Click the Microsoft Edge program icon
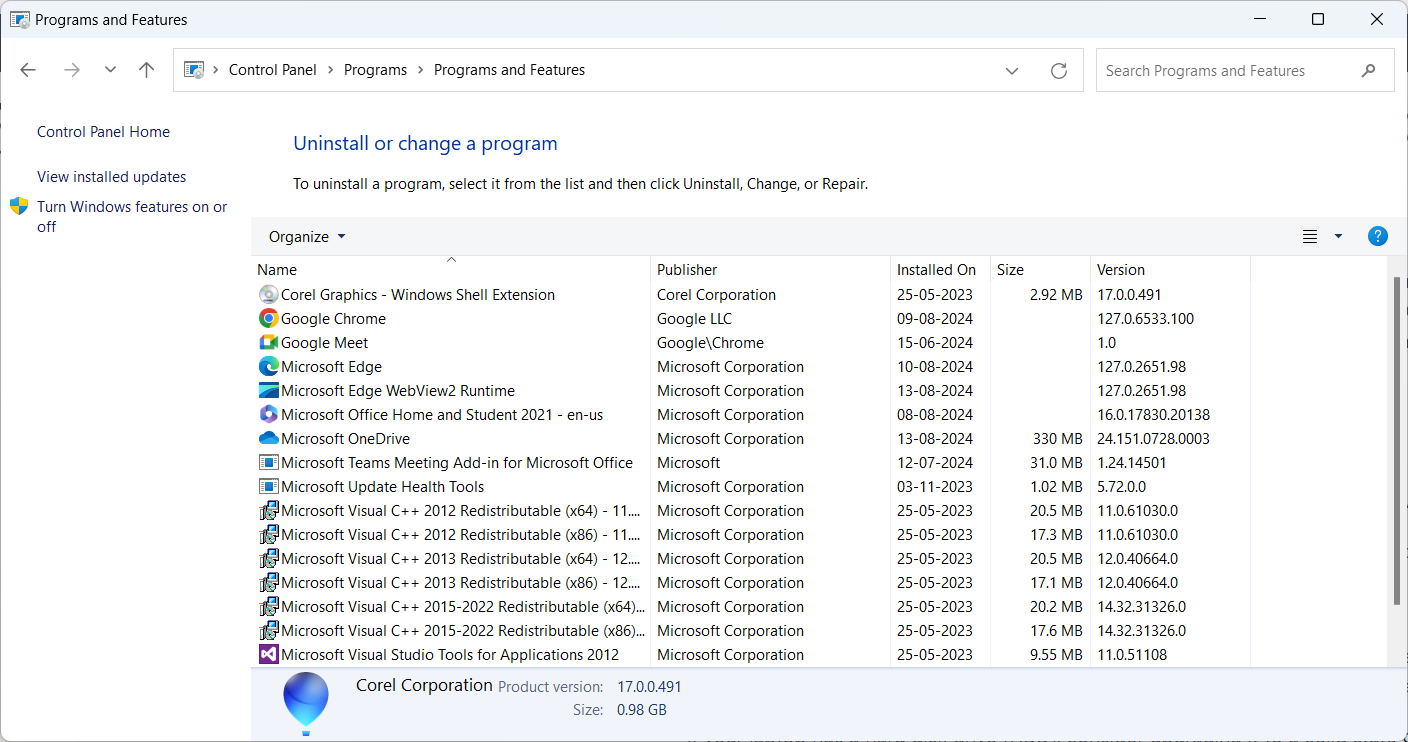 [x=268, y=367]
